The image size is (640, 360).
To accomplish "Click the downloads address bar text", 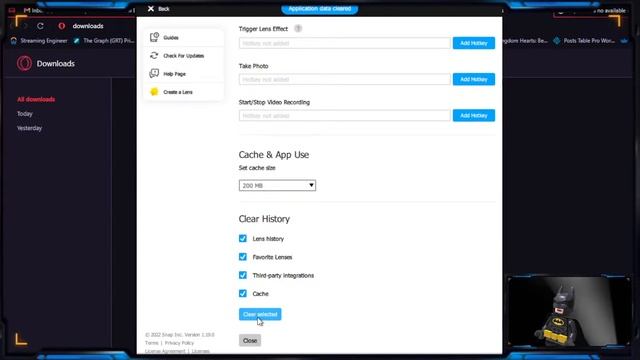I will 88,26.
